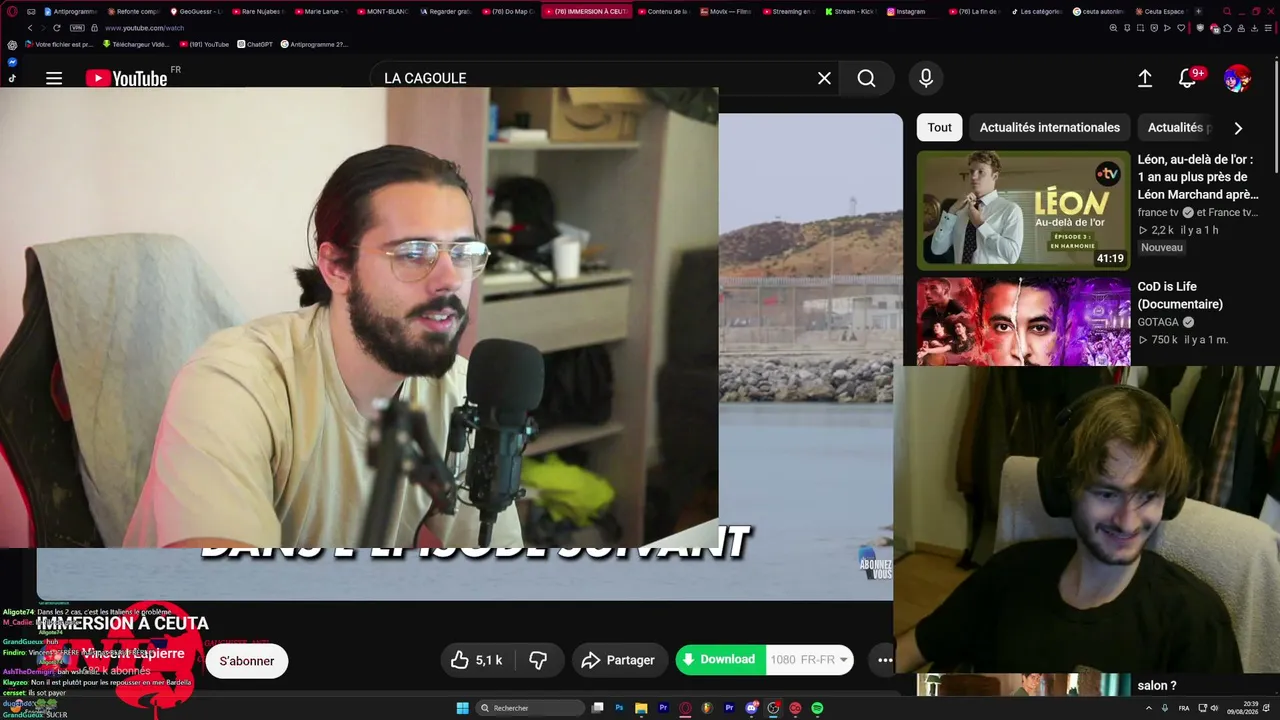Open File Explorer from the taskbar
This screenshot has height=720, width=1280.
coord(641,708)
